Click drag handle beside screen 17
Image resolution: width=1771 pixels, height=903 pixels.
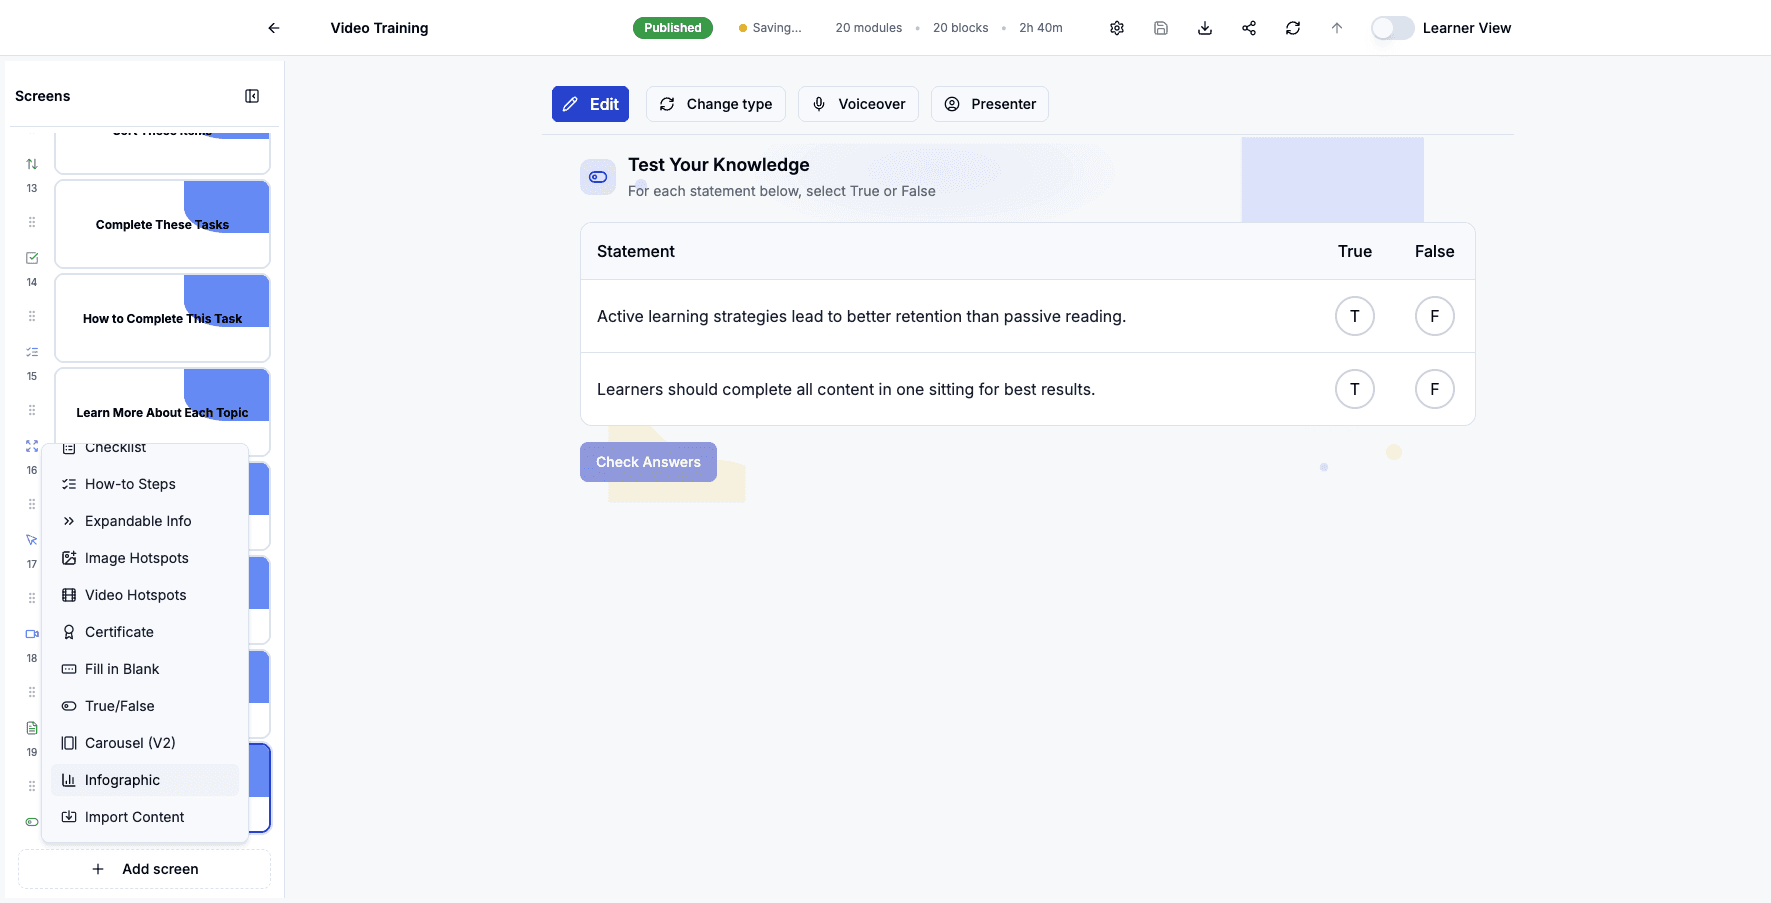(x=32, y=598)
